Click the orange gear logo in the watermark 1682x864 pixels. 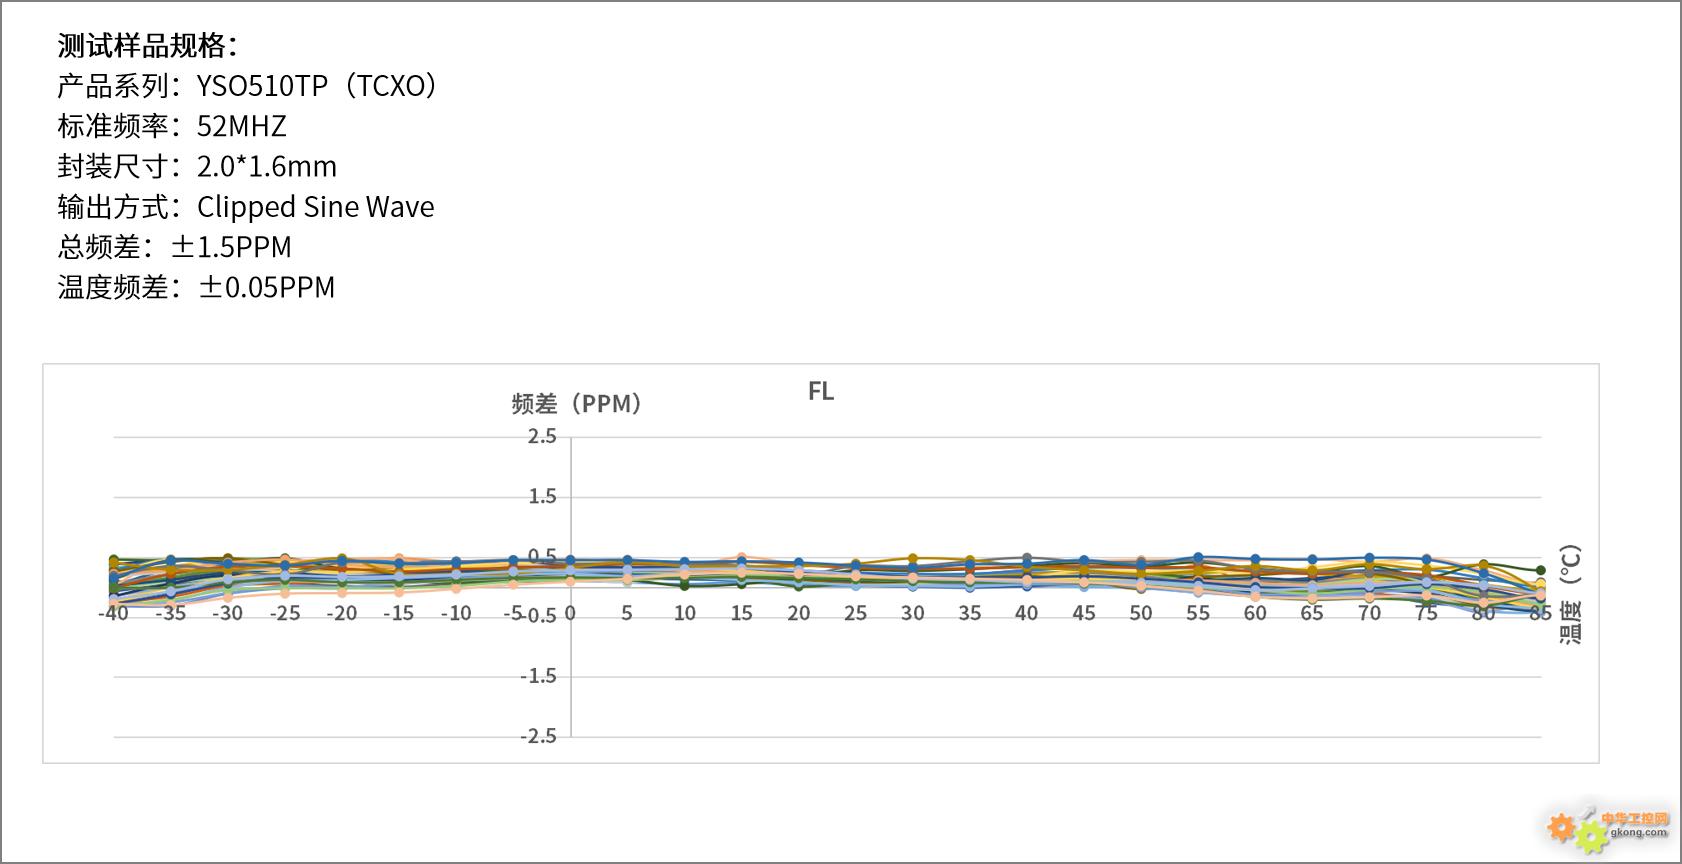[1561, 827]
